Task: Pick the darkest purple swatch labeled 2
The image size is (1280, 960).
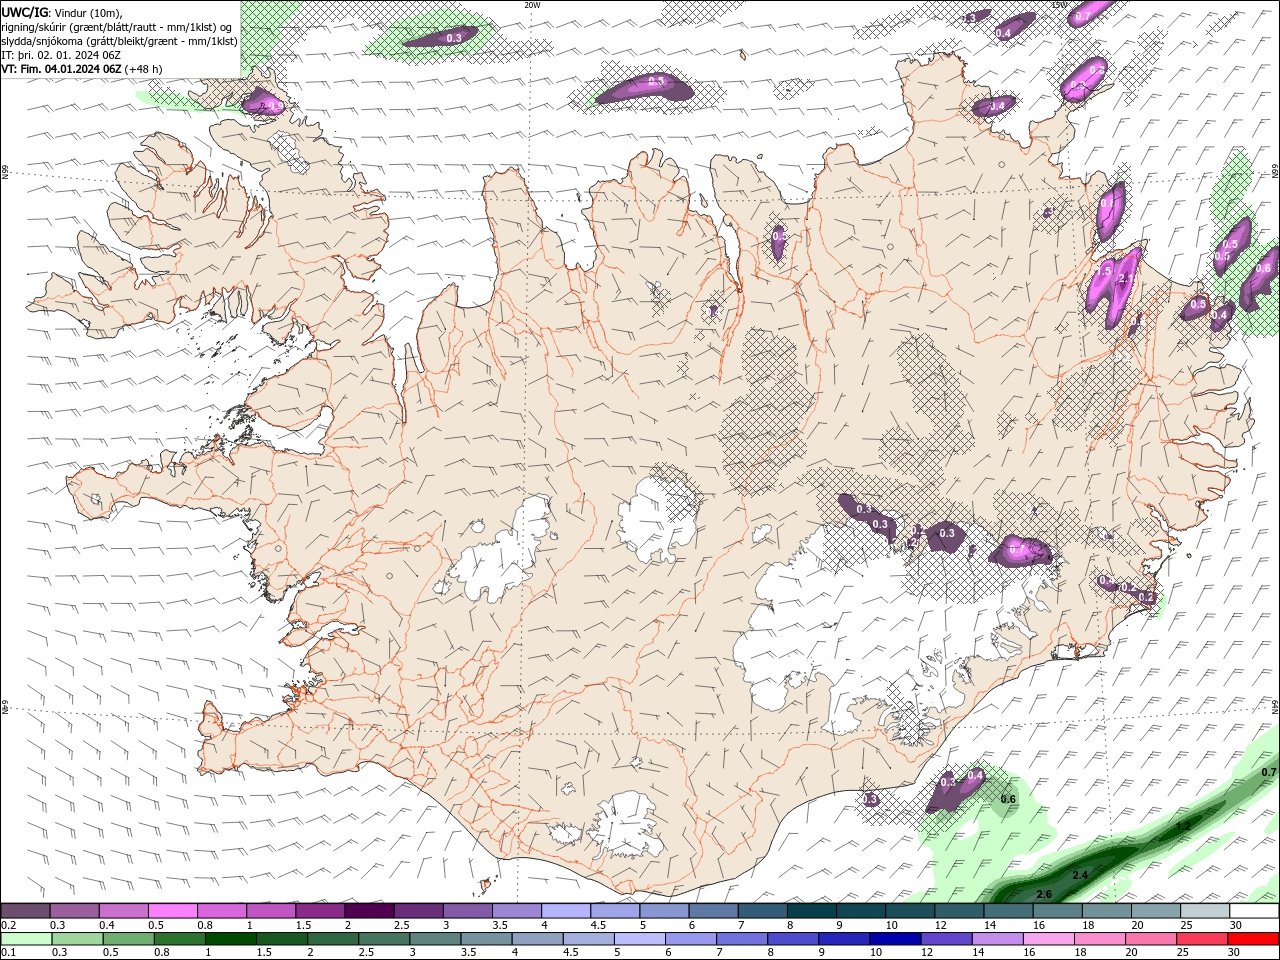Action: [369, 911]
